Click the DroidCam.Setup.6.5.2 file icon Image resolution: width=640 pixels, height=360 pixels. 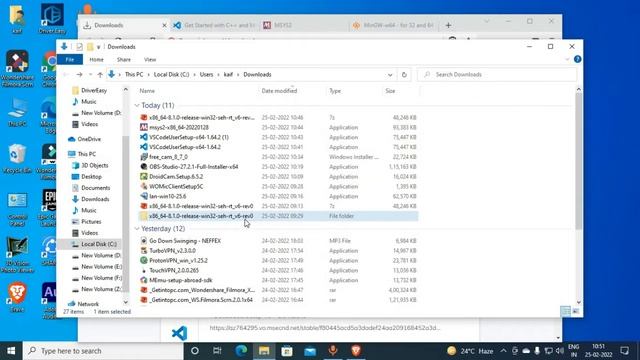[144, 176]
